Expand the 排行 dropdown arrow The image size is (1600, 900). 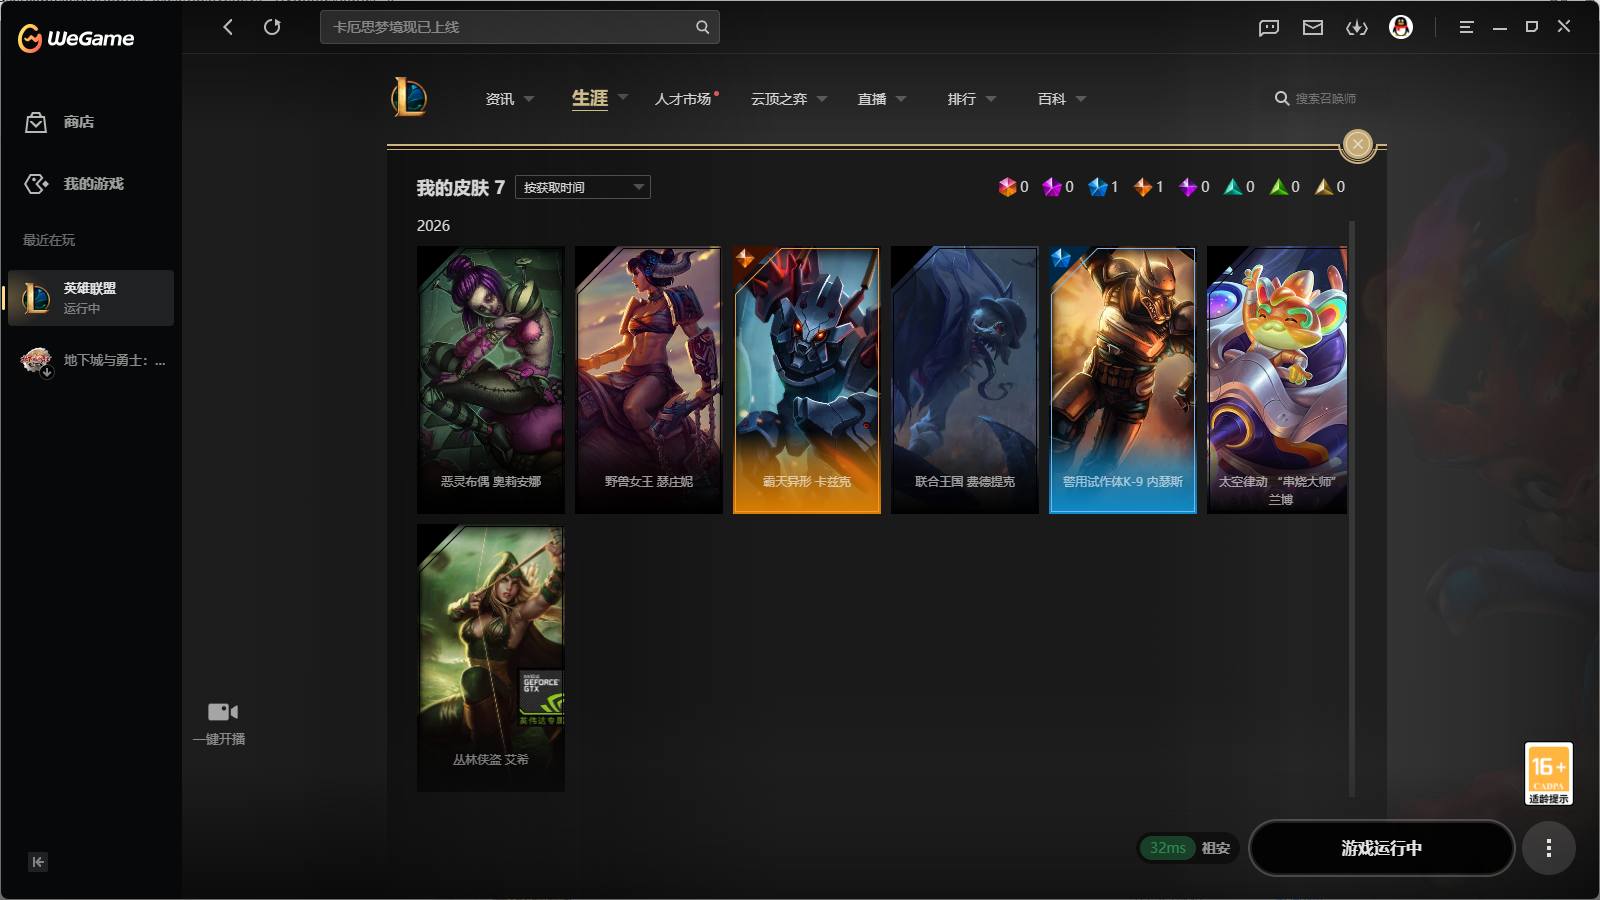pyautogui.click(x=991, y=99)
